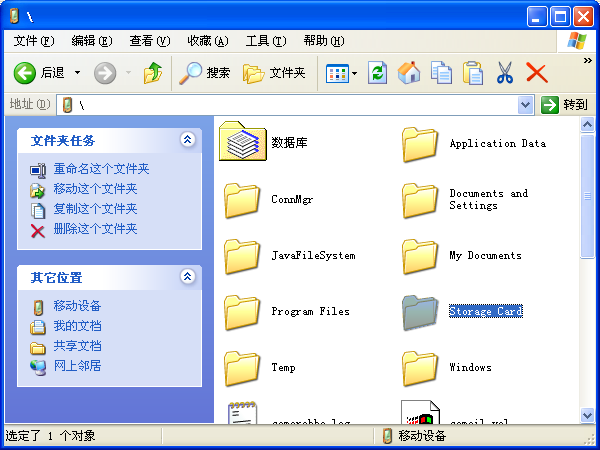Click the Copy toolbar icon

[441, 73]
